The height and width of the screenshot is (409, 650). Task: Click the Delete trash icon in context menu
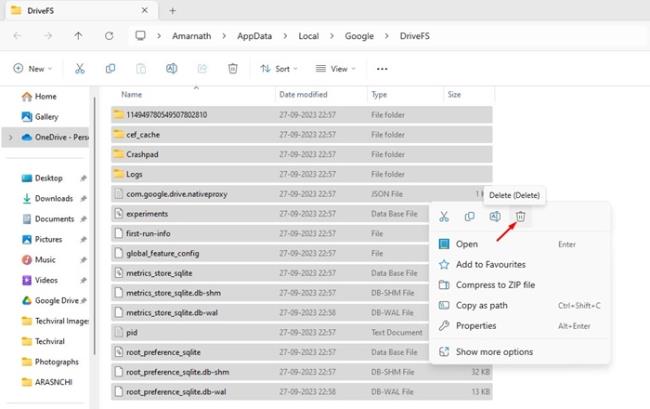pos(520,216)
